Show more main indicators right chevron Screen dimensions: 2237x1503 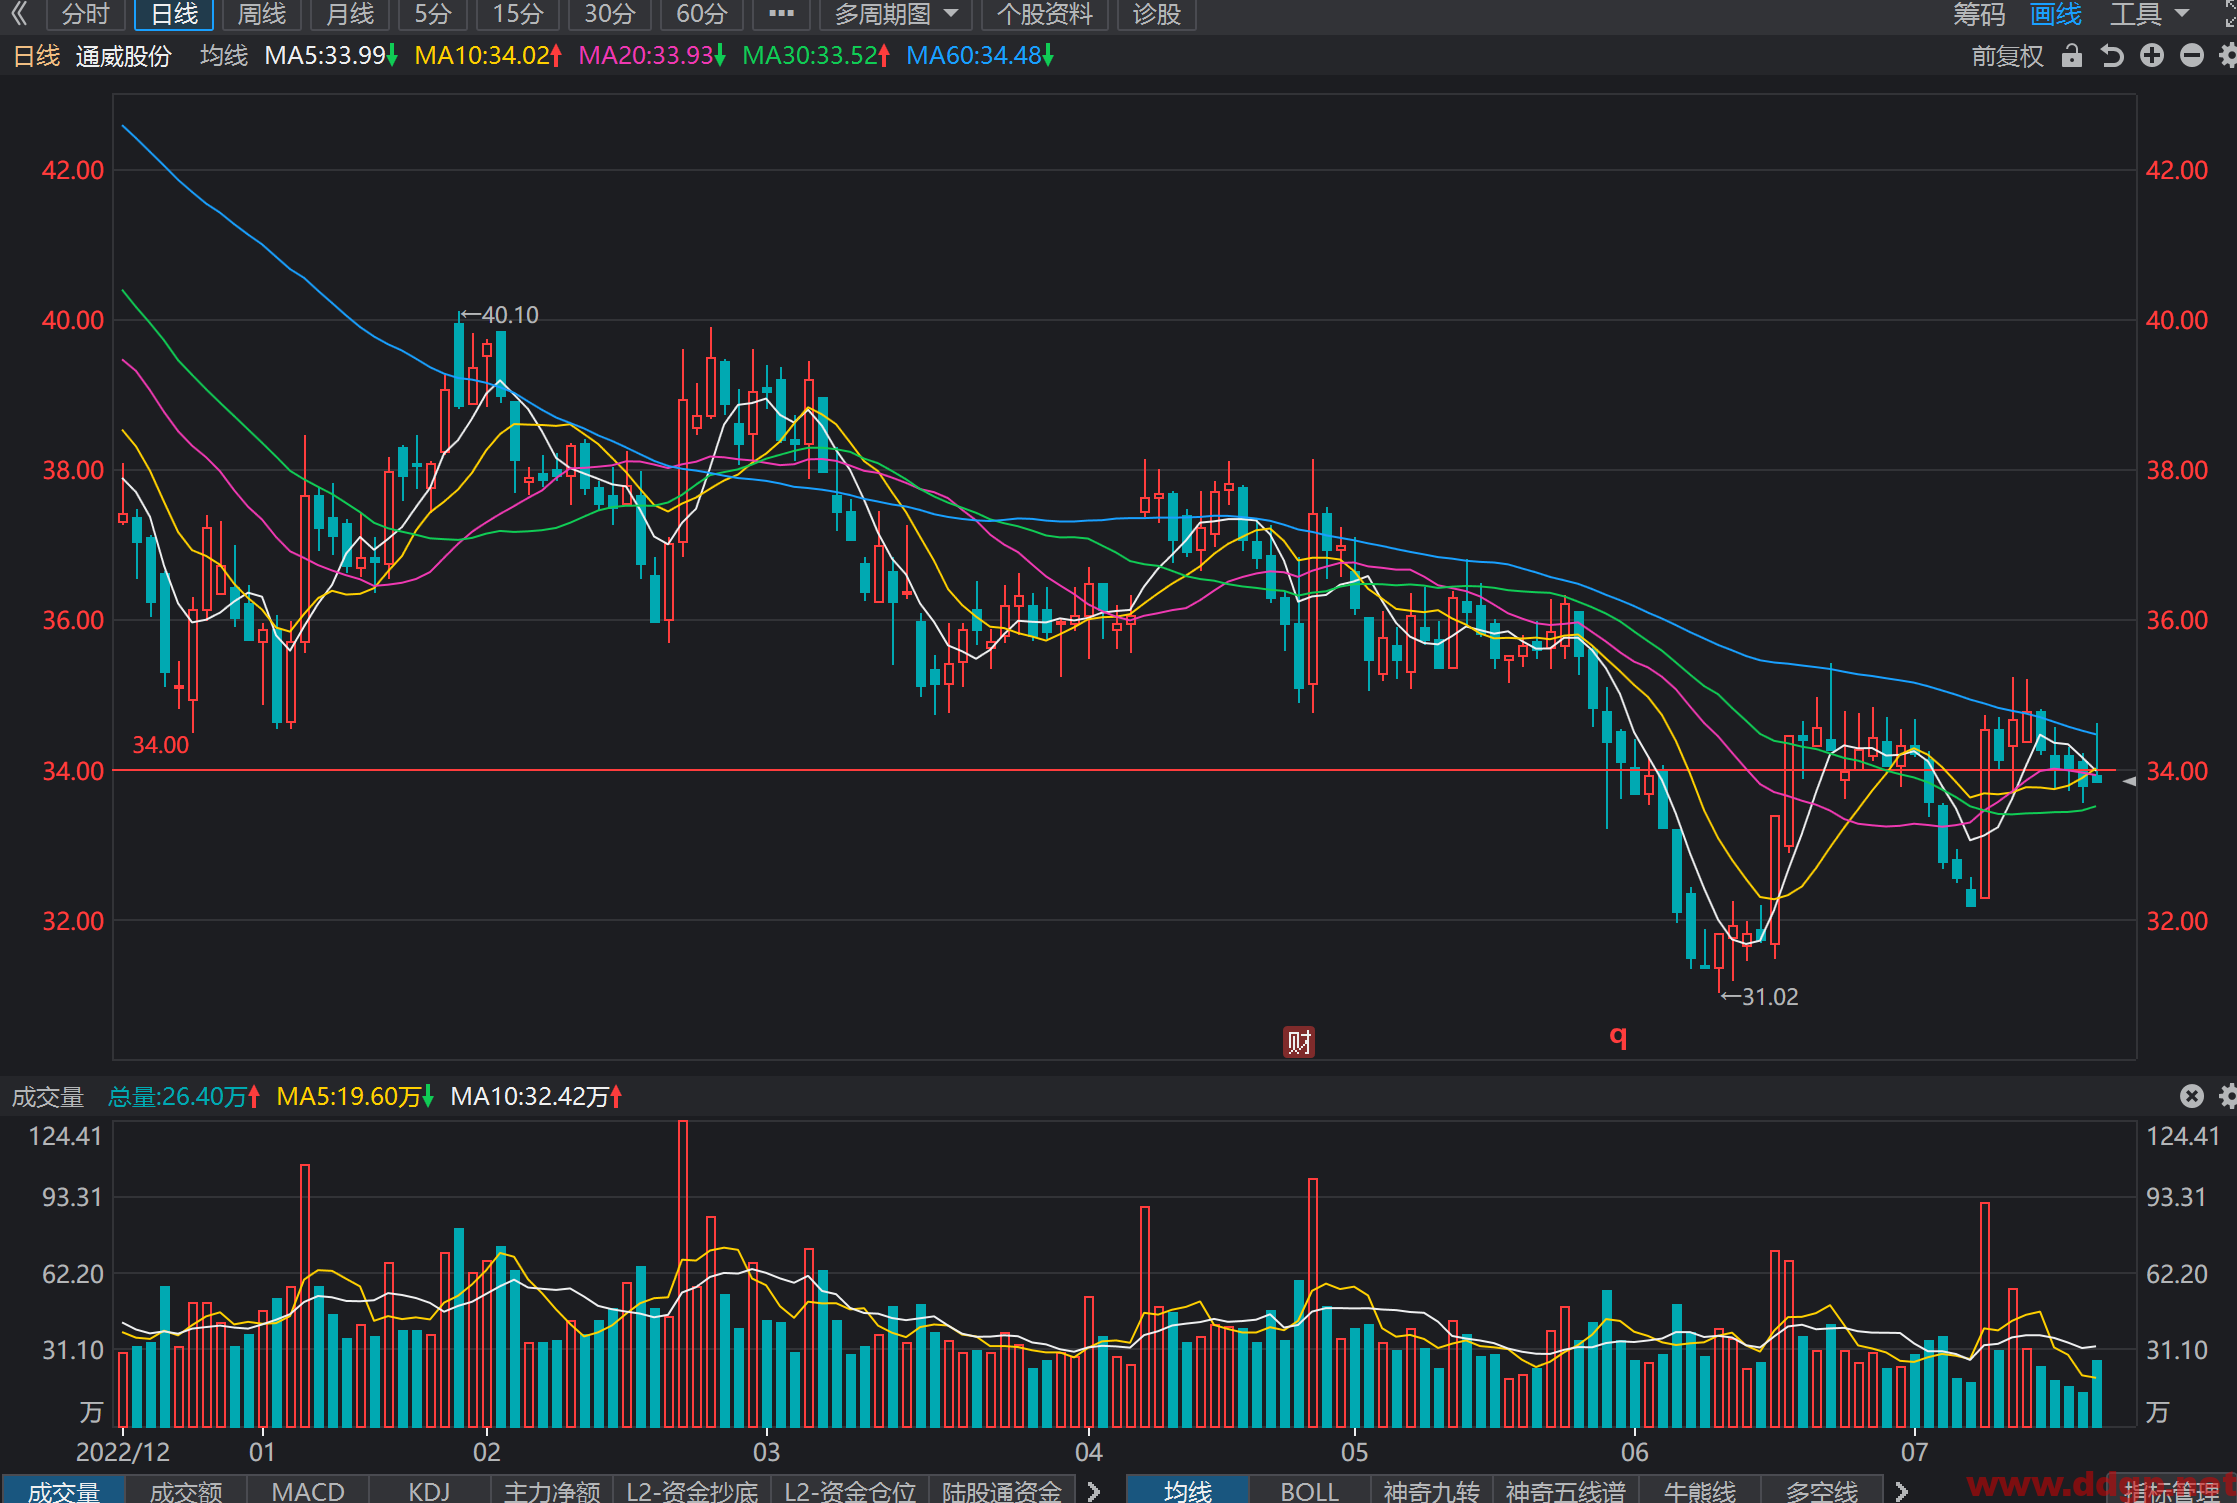click(x=1902, y=1490)
